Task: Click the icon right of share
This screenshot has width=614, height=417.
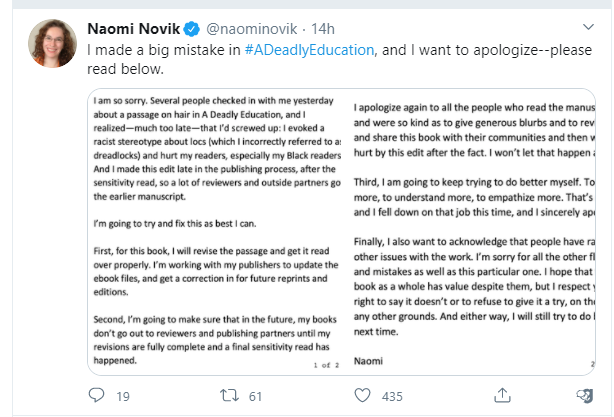Action: coord(585,396)
